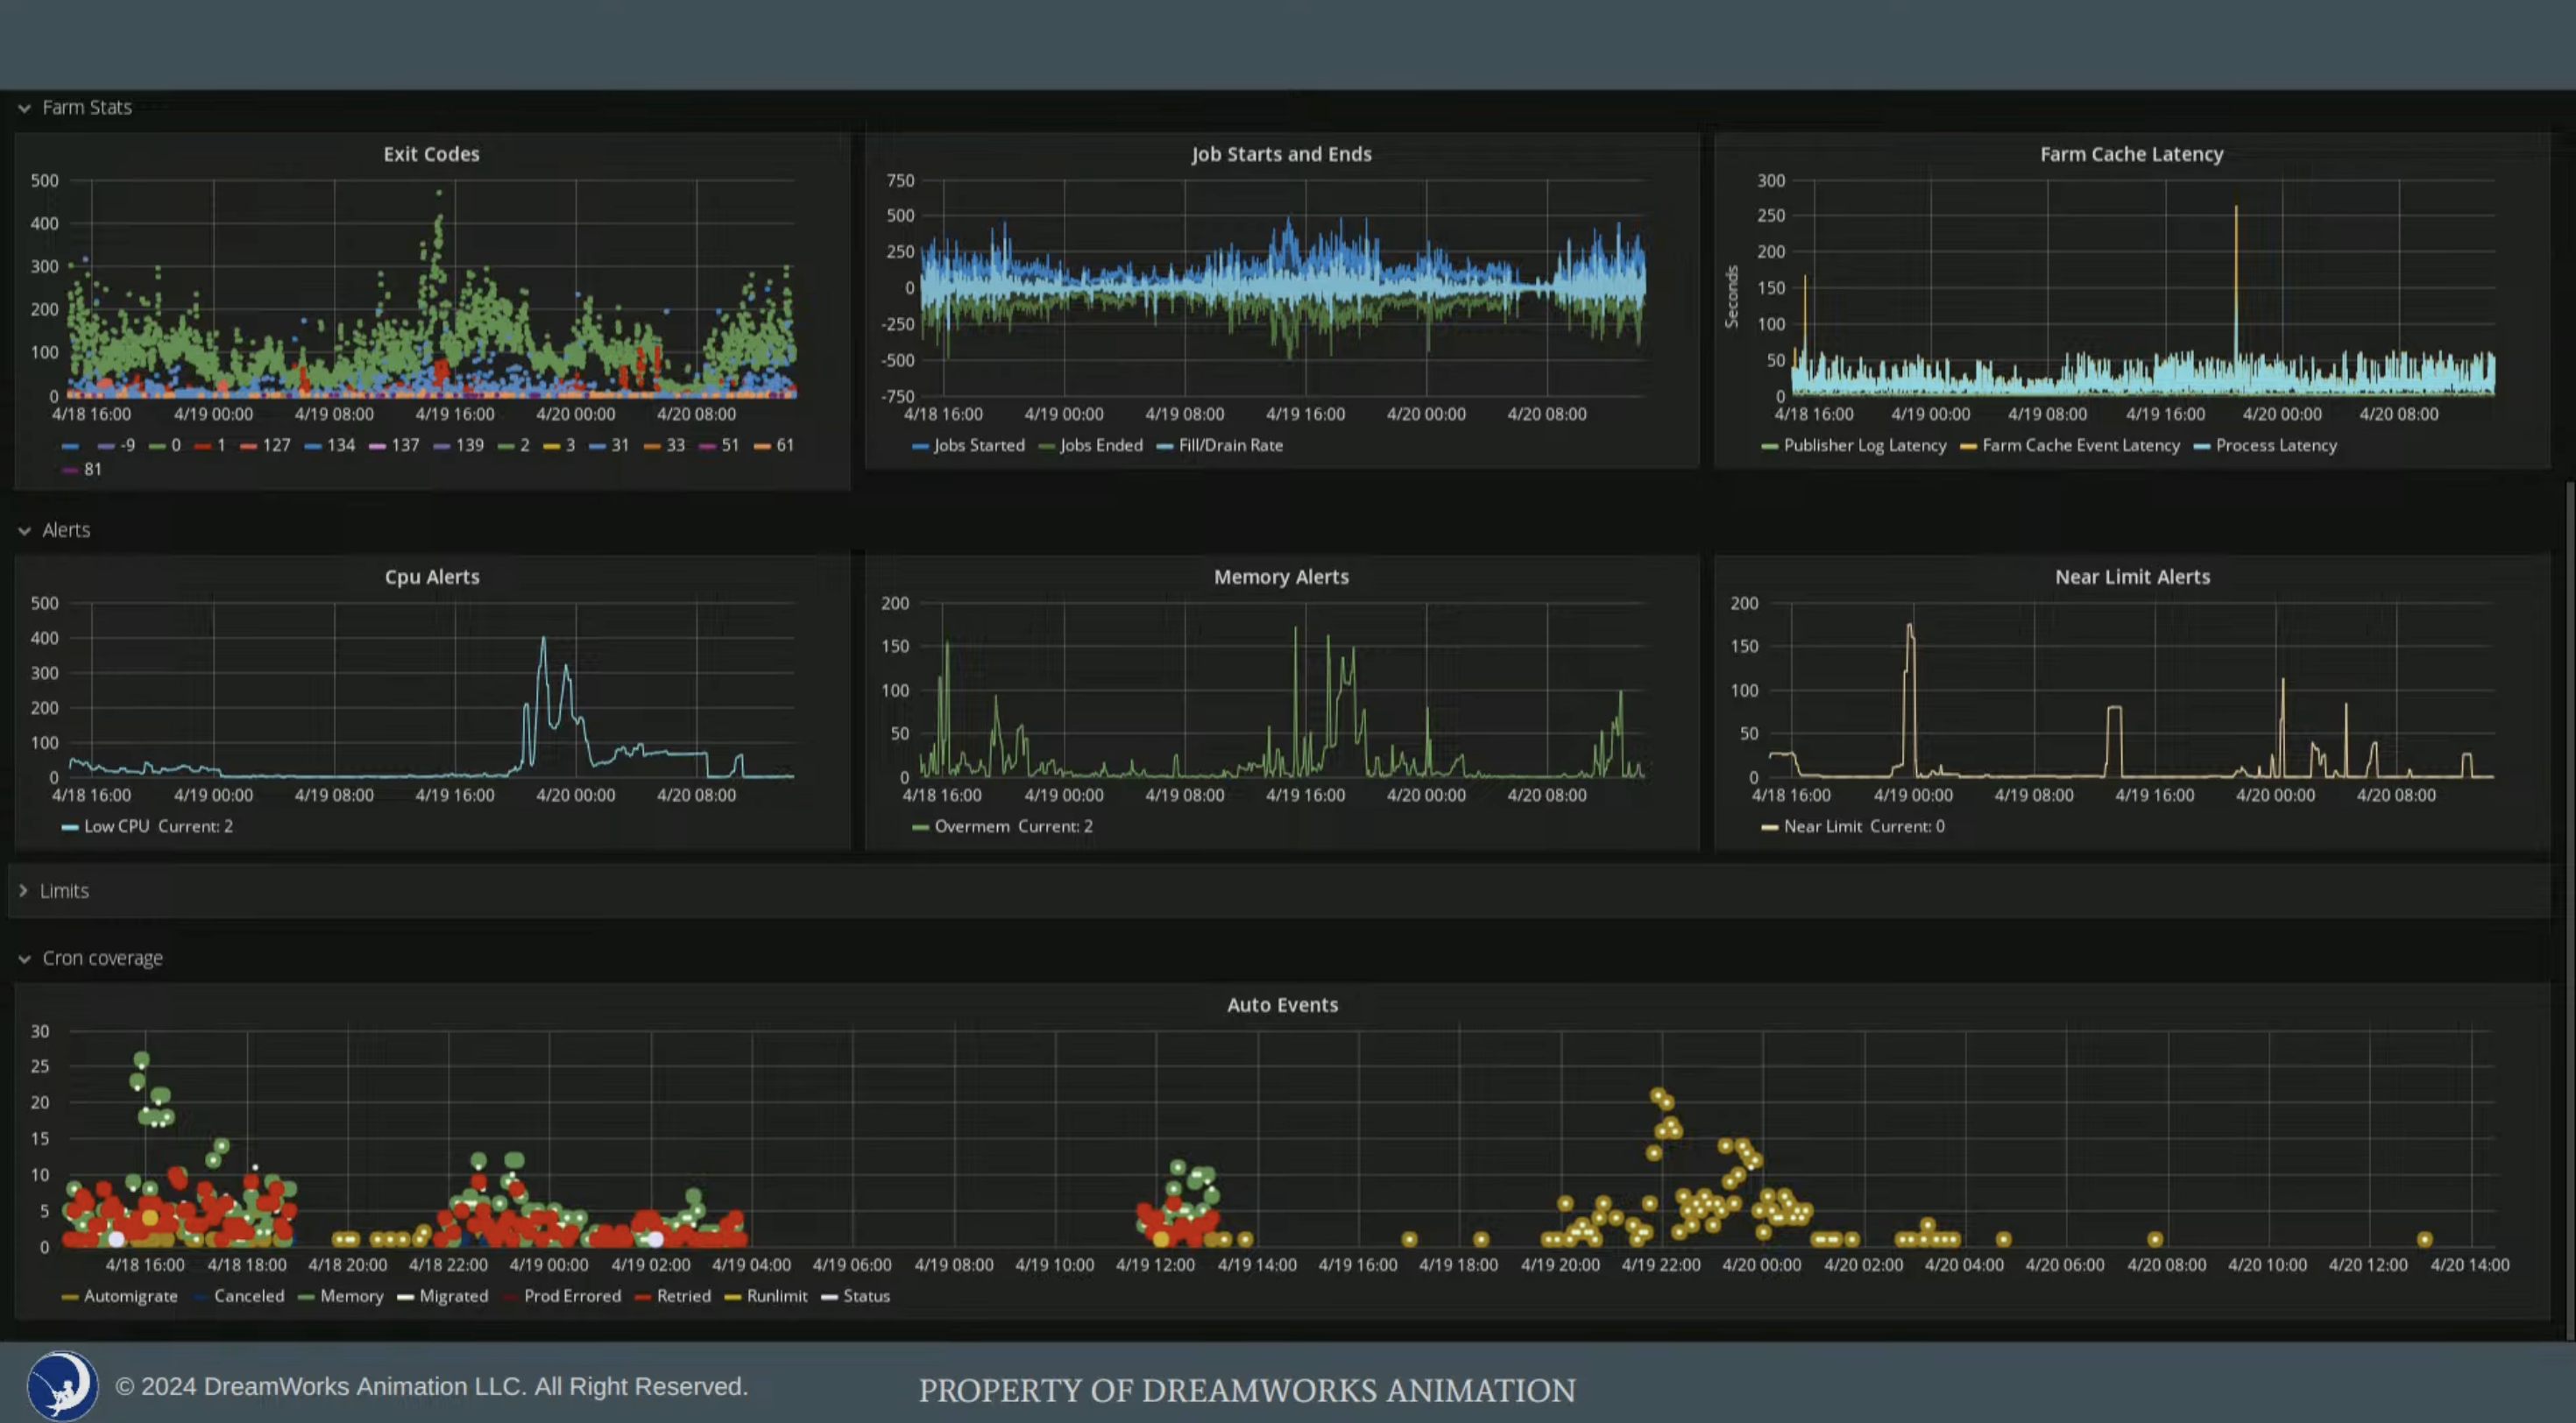The image size is (2576, 1423).
Task: Click the Status legend entry
Action: (865, 1296)
